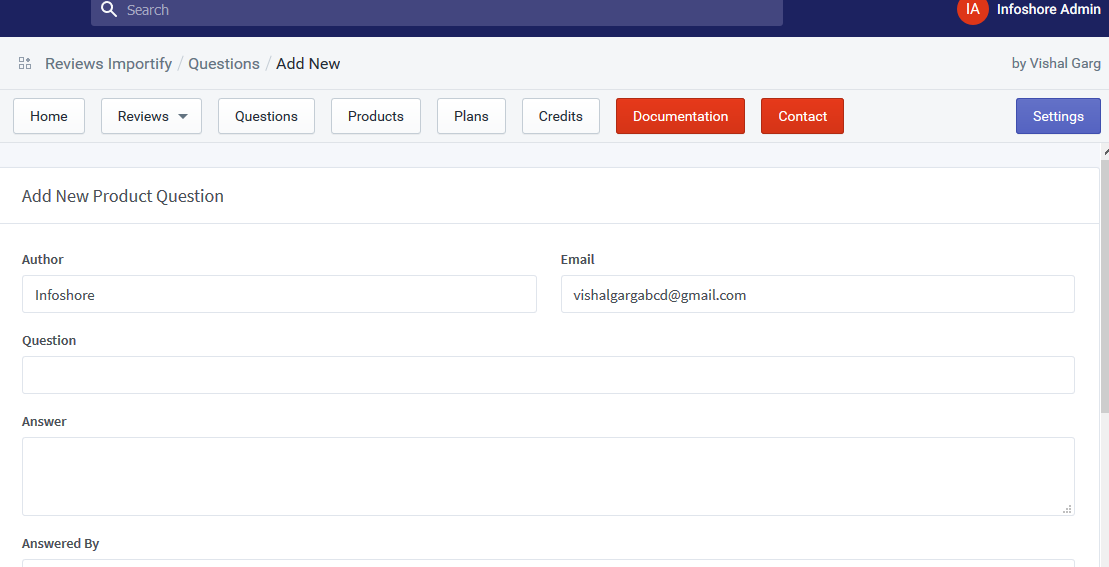Click the Email input field

click(818, 294)
